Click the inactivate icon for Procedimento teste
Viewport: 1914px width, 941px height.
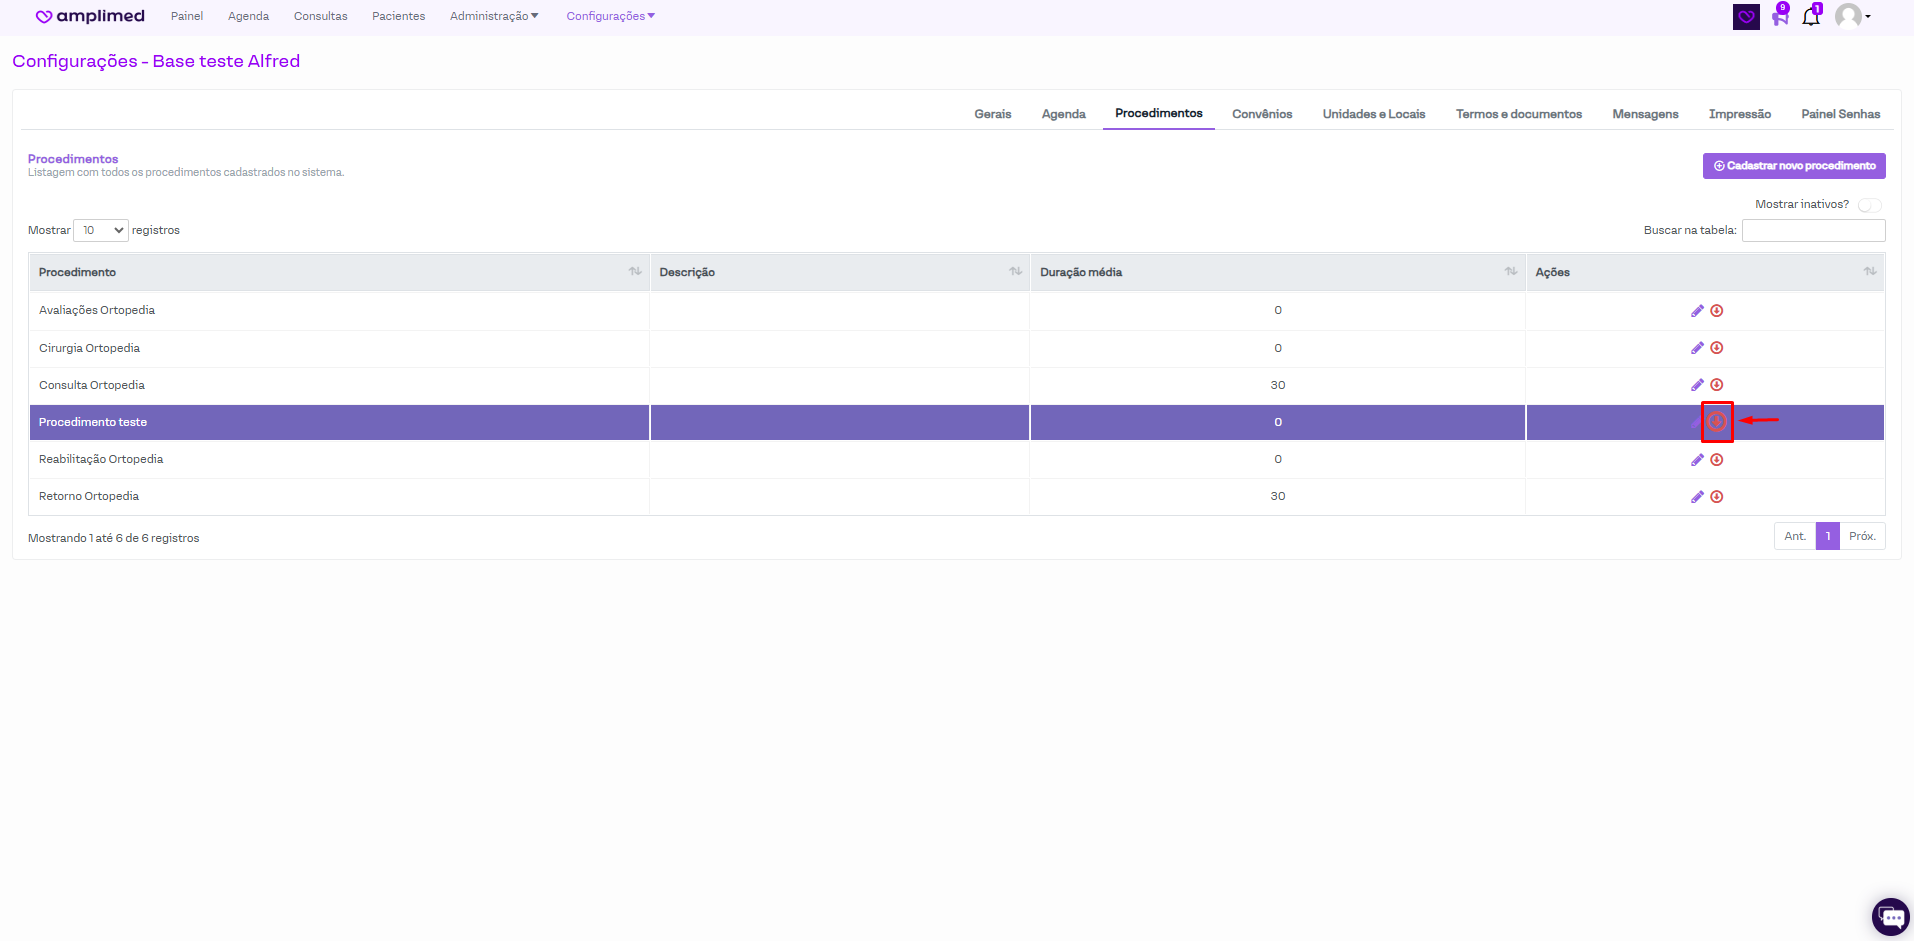coord(1716,422)
